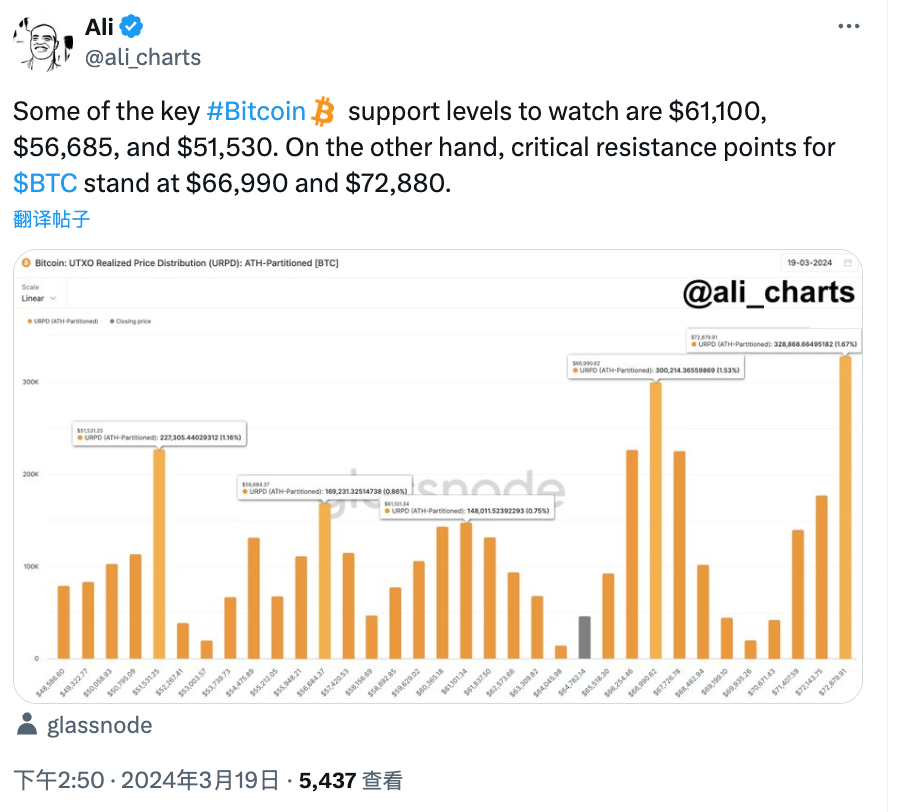This screenshot has height=812, width=902.
Task: Click the Bitcoin logo beside the hashtag
Action: coord(323,111)
